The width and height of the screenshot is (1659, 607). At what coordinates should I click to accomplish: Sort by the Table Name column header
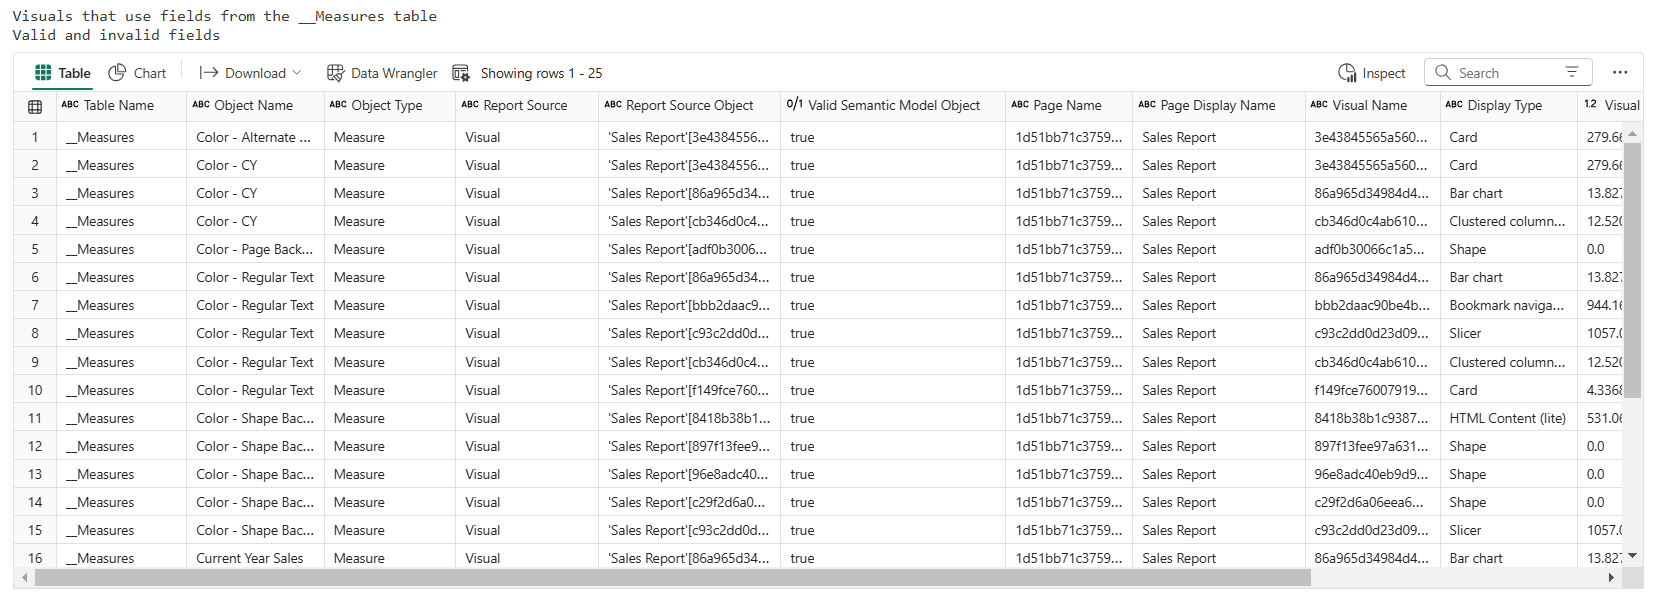118,105
